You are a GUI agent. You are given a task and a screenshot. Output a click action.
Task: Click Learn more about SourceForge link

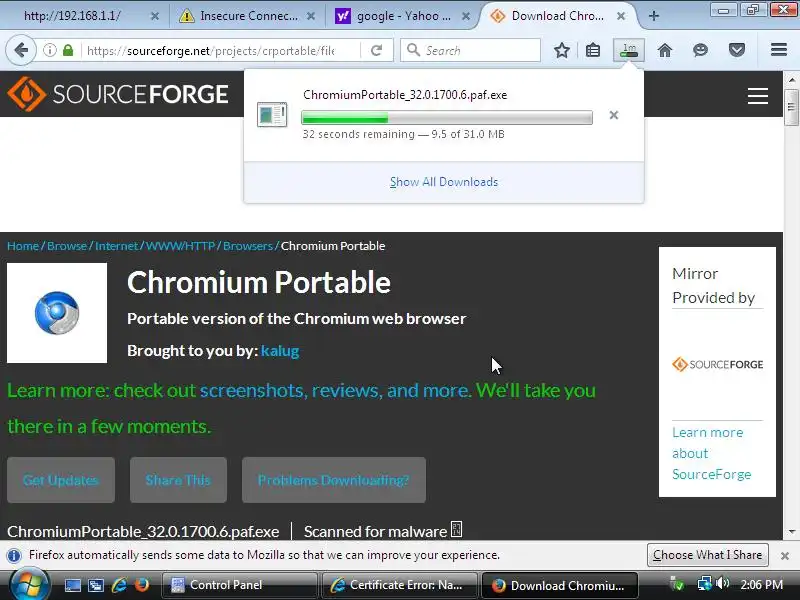712,454
